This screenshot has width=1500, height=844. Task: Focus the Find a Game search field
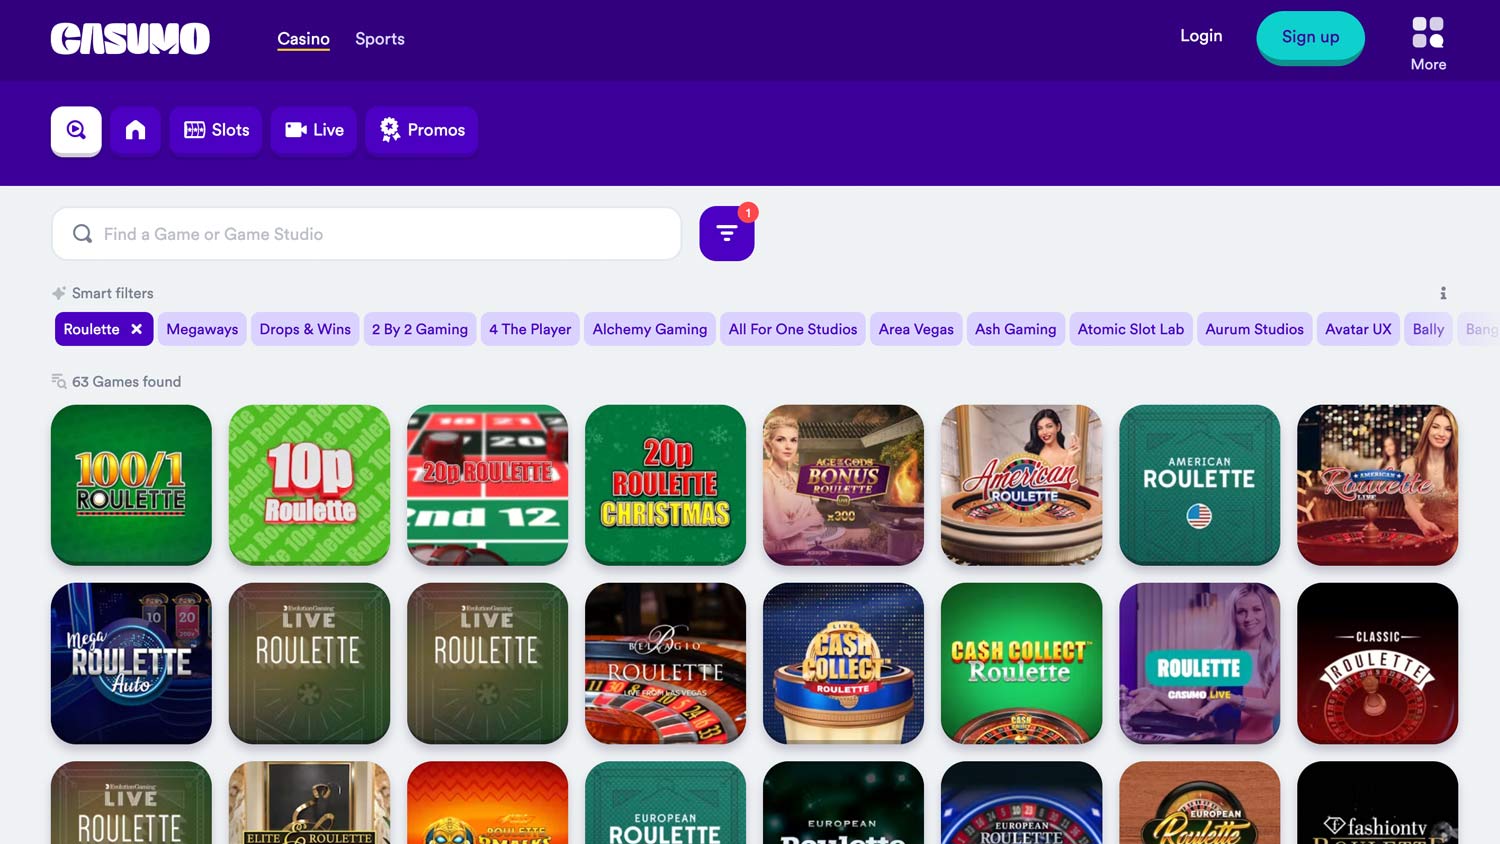coord(366,234)
